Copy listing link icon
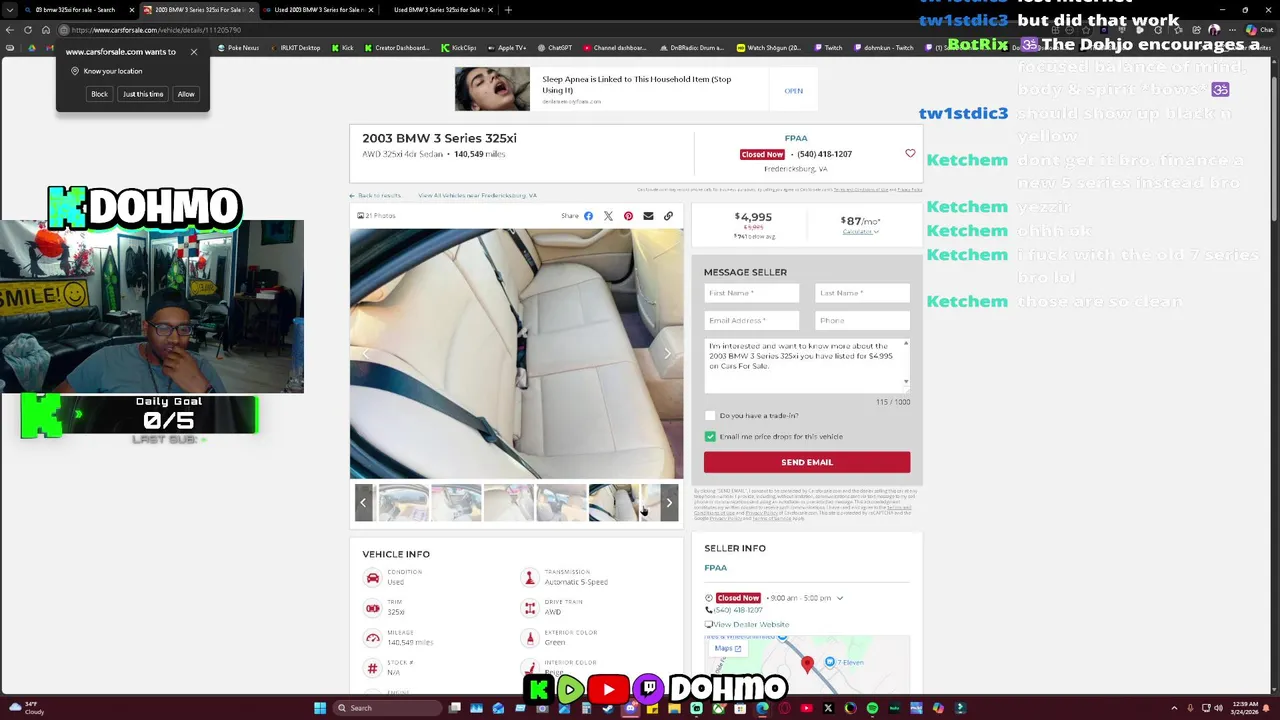Image resolution: width=1280 pixels, height=720 pixels. click(668, 216)
